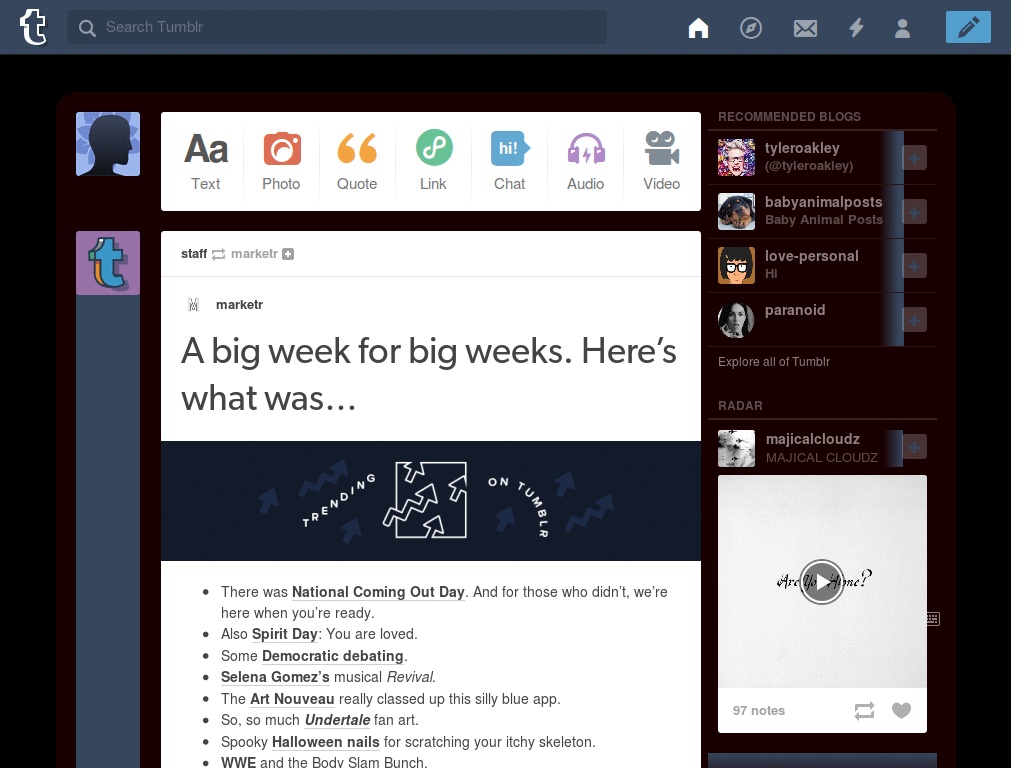Click babyanimalposts avatar thumbnail

point(736,212)
